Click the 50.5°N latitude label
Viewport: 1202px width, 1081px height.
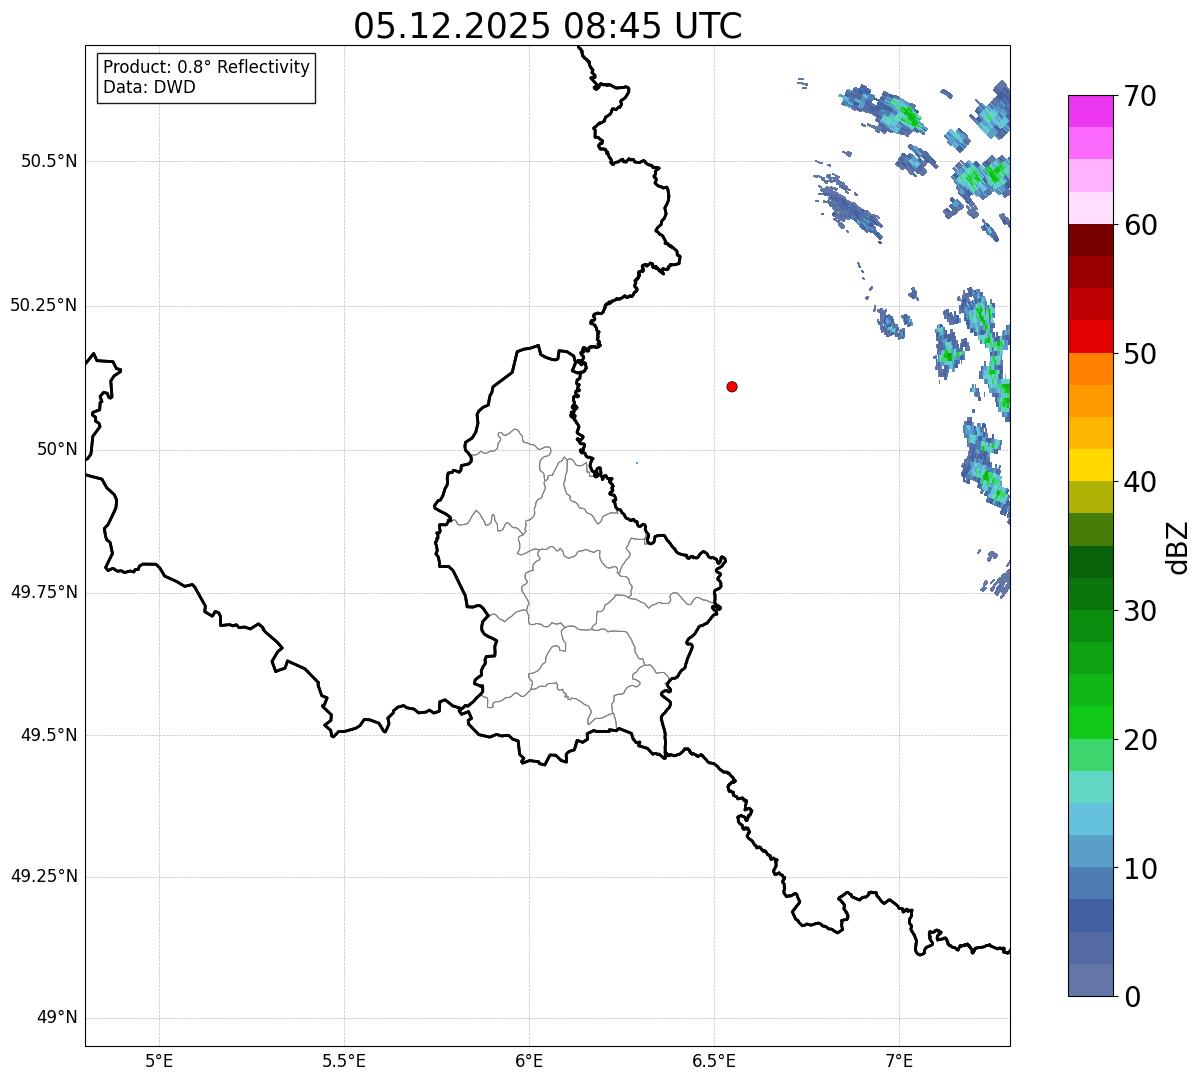[49, 161]
